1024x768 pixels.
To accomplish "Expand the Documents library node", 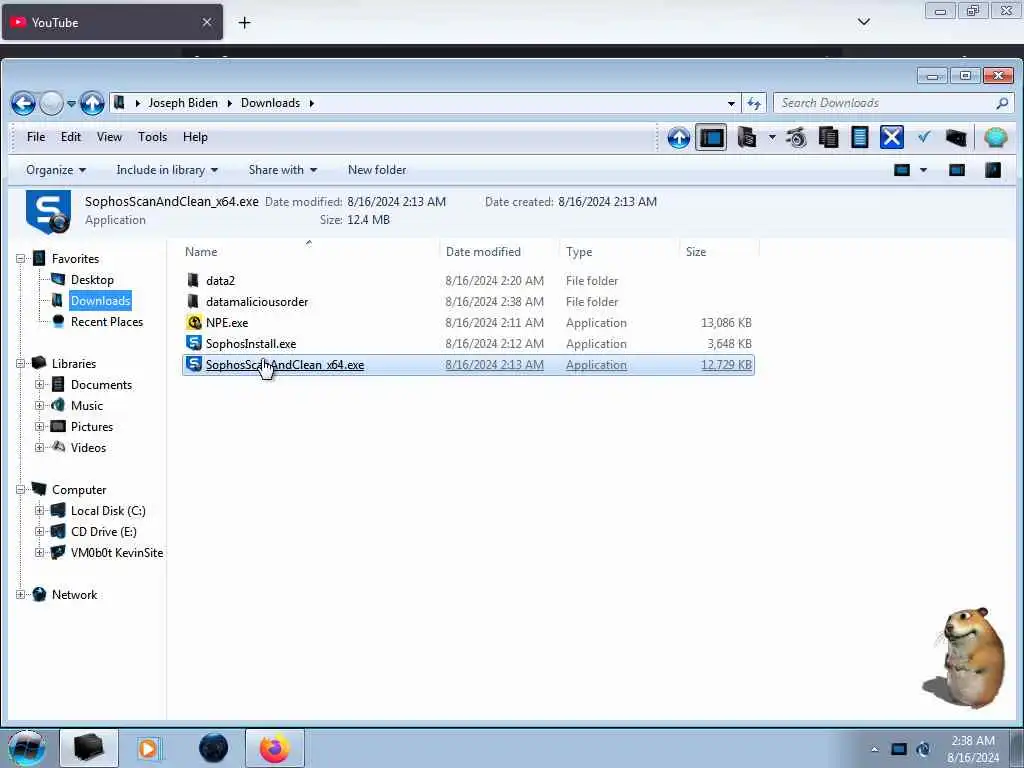I will (x=39, y=385).
